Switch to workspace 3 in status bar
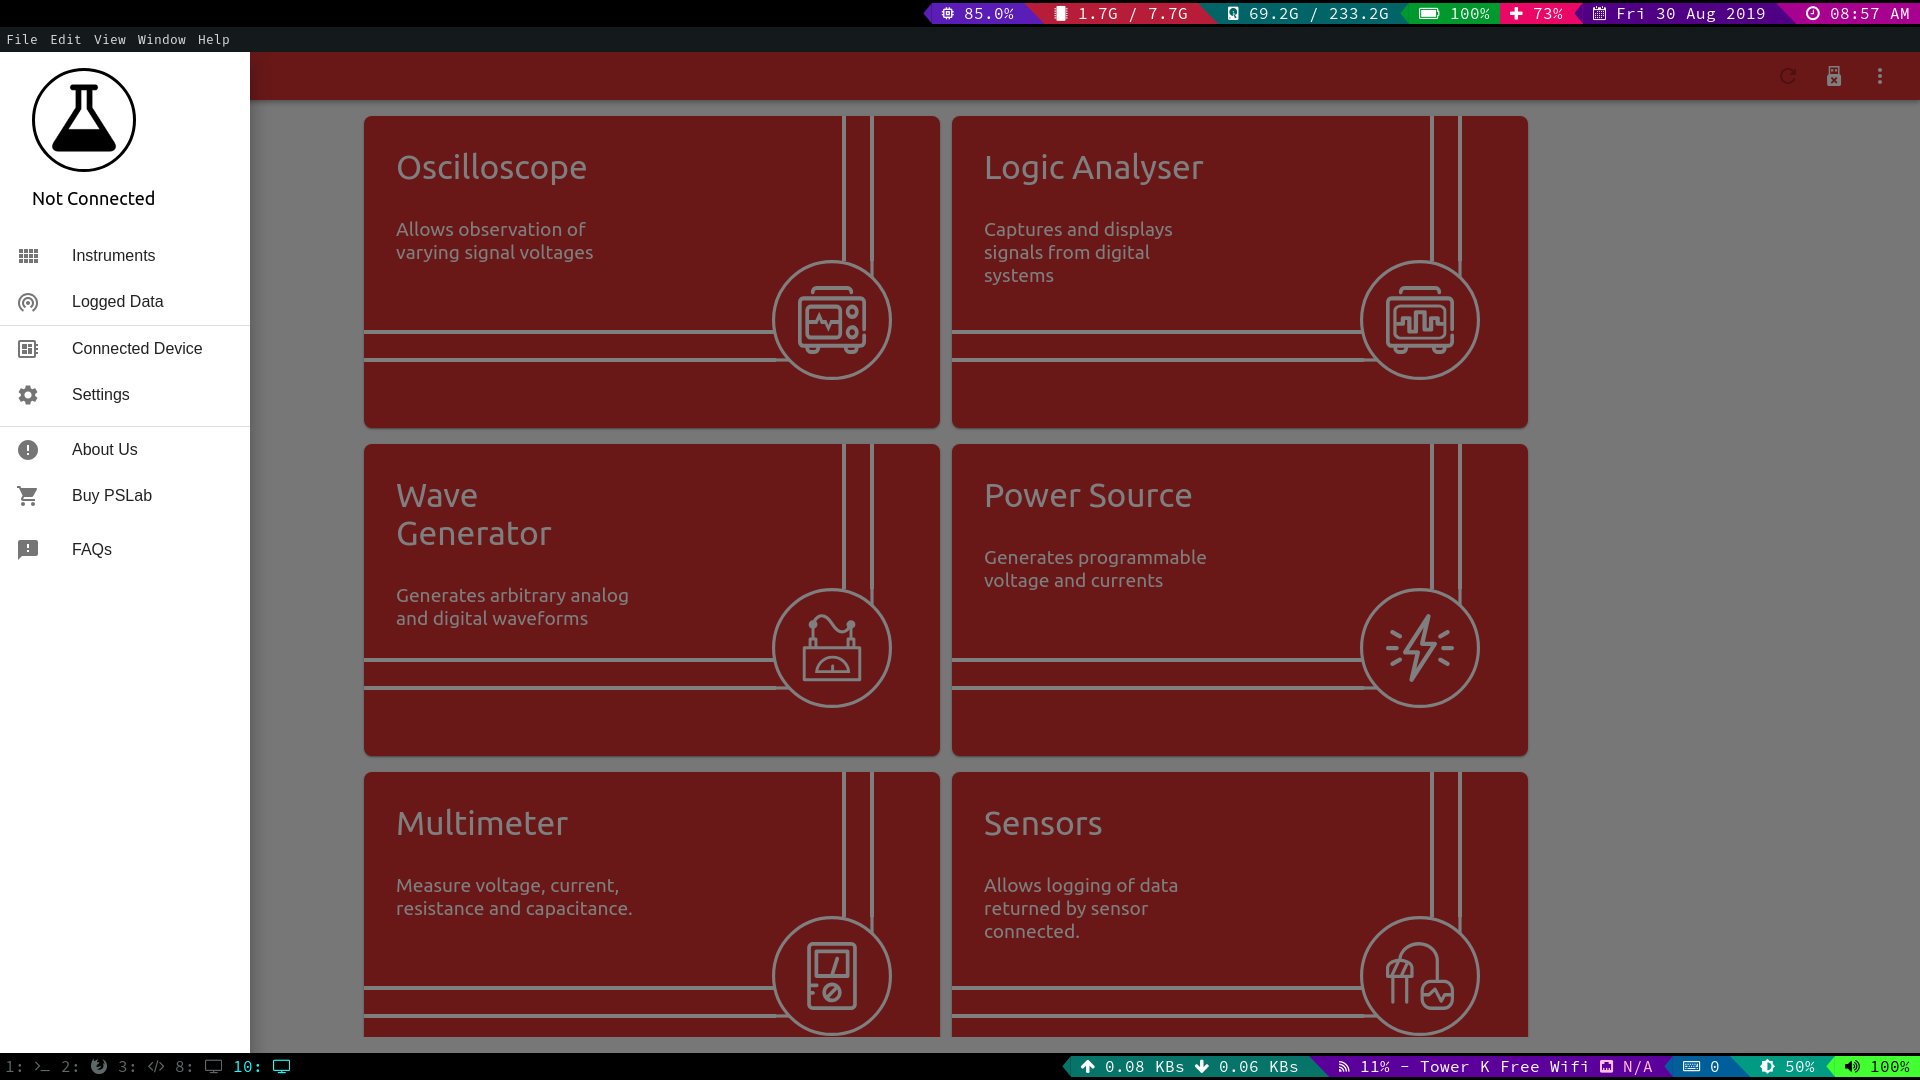The width and height of the screenshot is (1920, 1080). (141, 1067)
